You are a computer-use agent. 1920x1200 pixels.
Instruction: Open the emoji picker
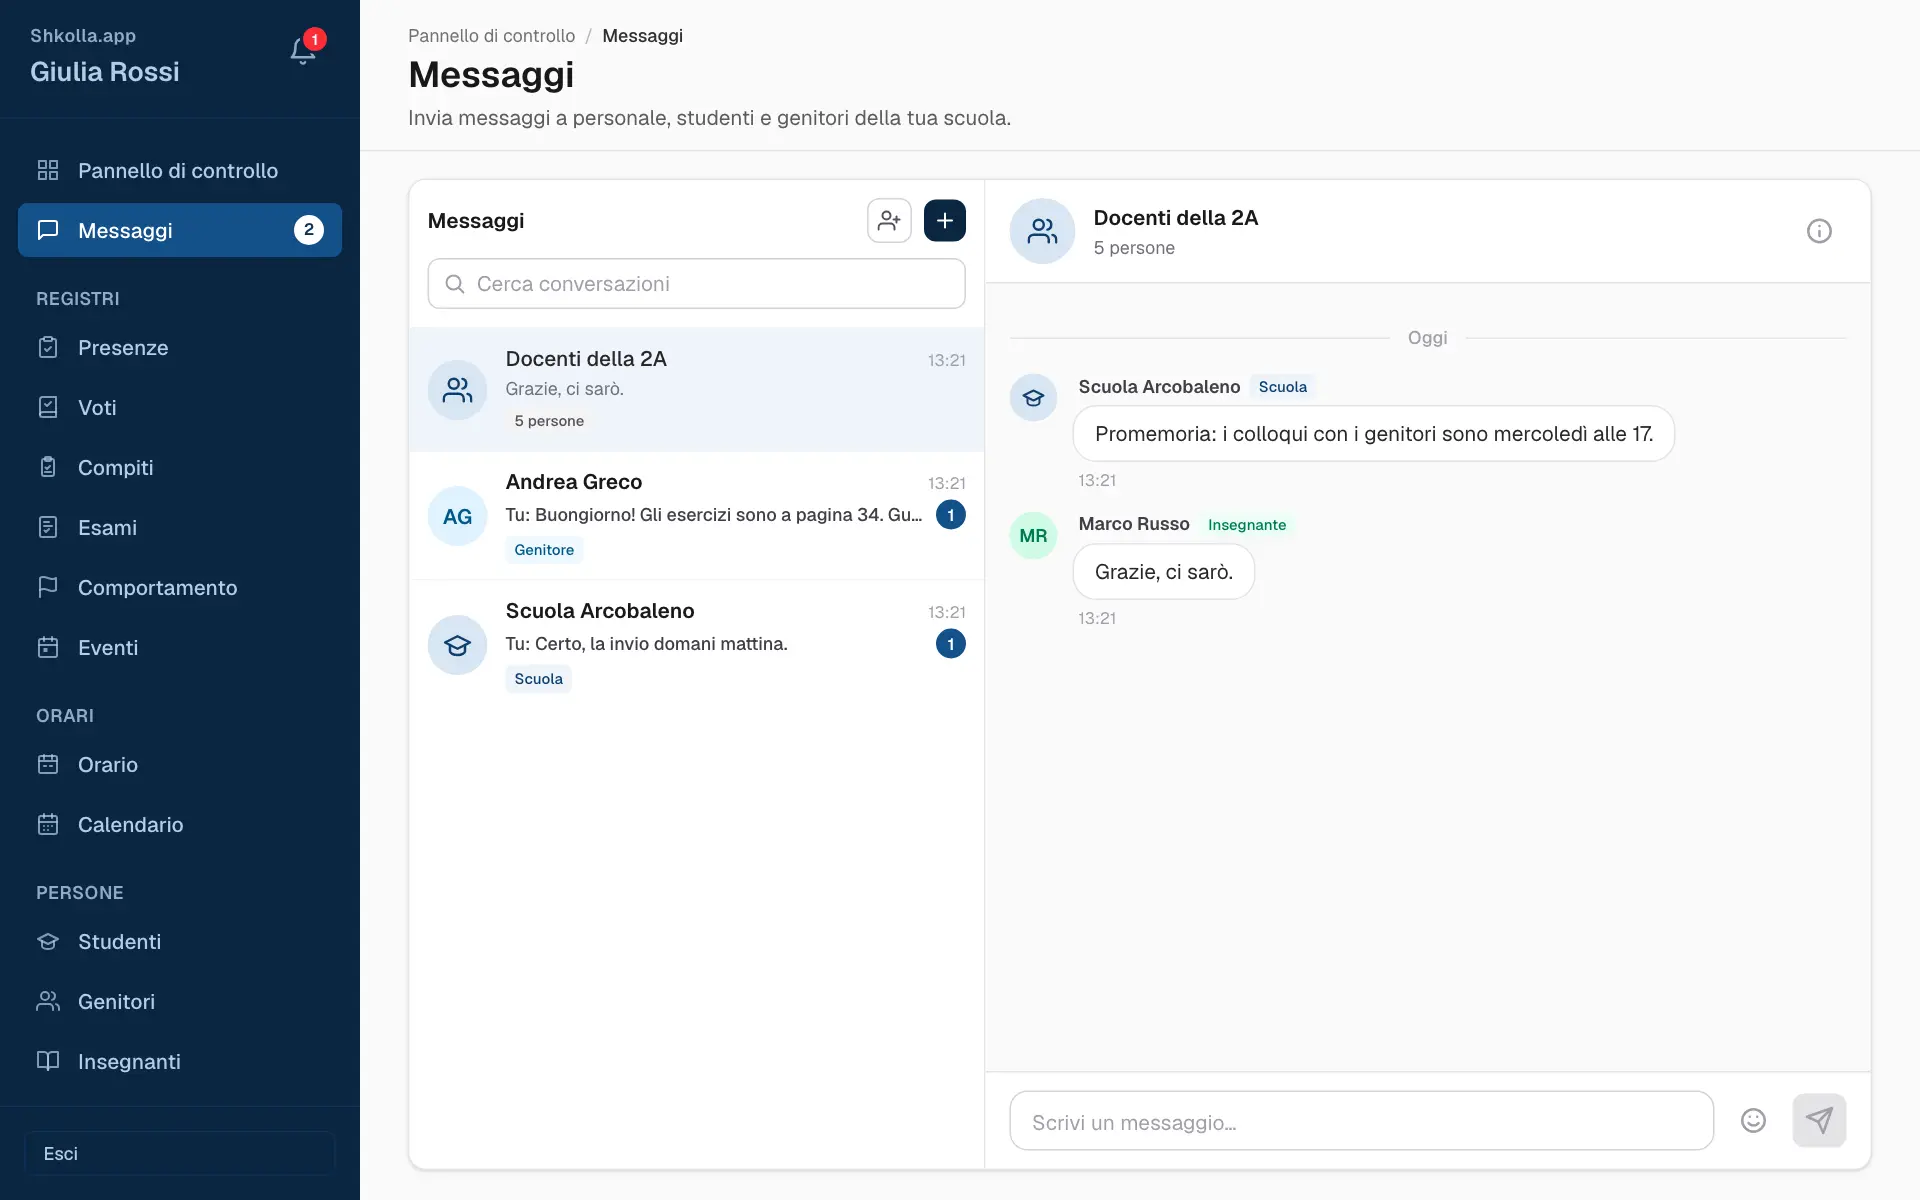tap(1753, 1120)
